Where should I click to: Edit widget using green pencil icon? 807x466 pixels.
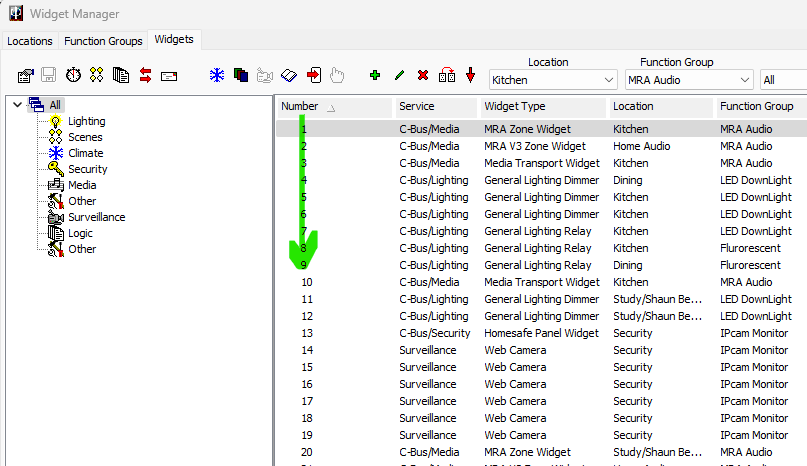399,76
